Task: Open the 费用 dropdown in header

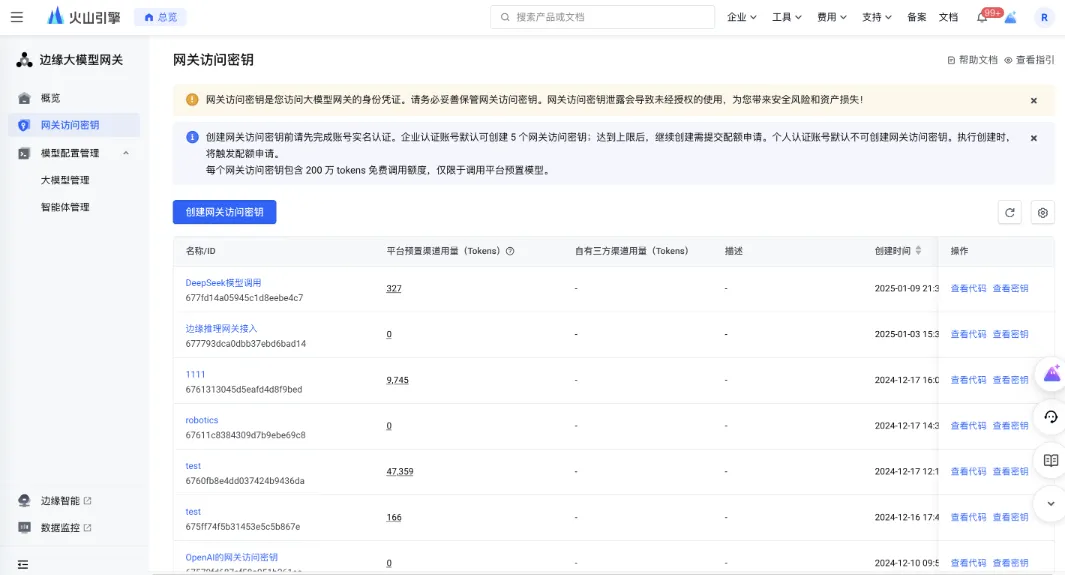Action: [x=831, y=17]
